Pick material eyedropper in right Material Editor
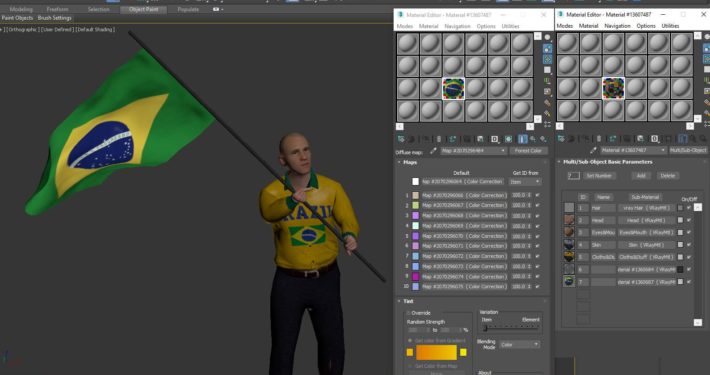 click(x=594, y=150)
